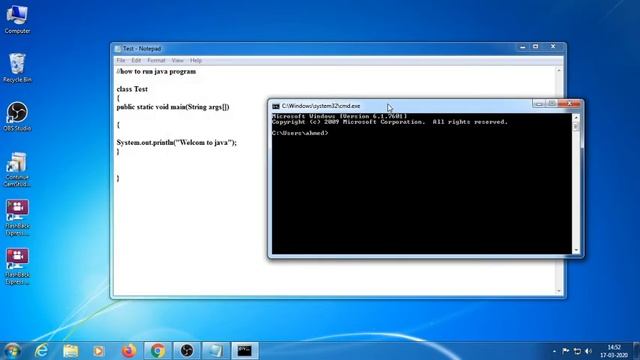Click the Show Desktop strip at taskbar end

[x=636, y=351]
